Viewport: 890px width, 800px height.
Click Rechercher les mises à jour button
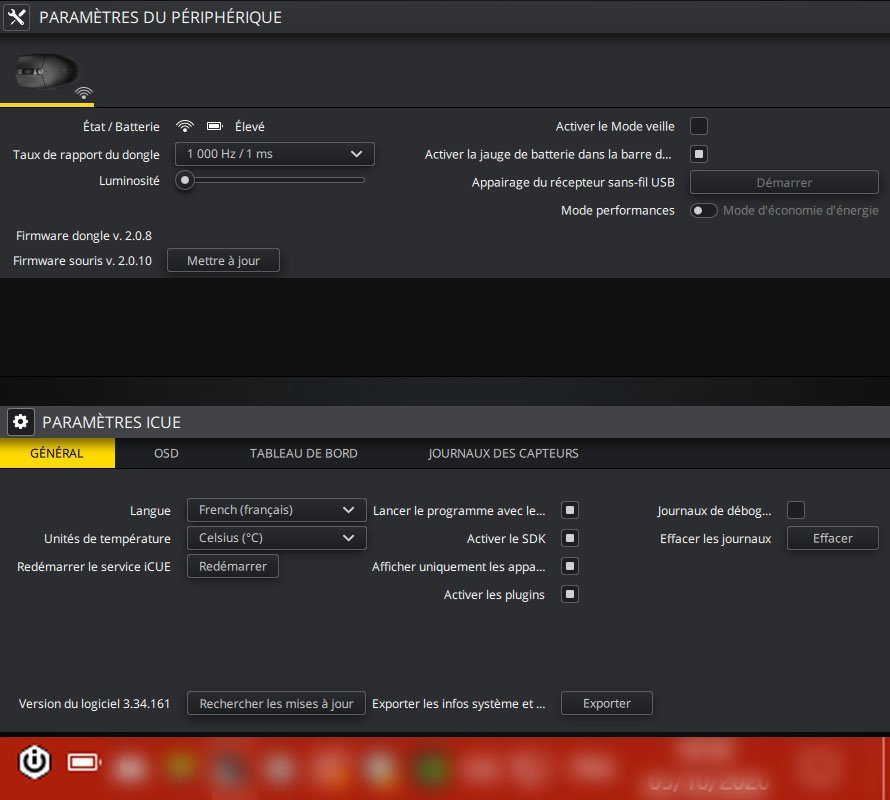276,704
